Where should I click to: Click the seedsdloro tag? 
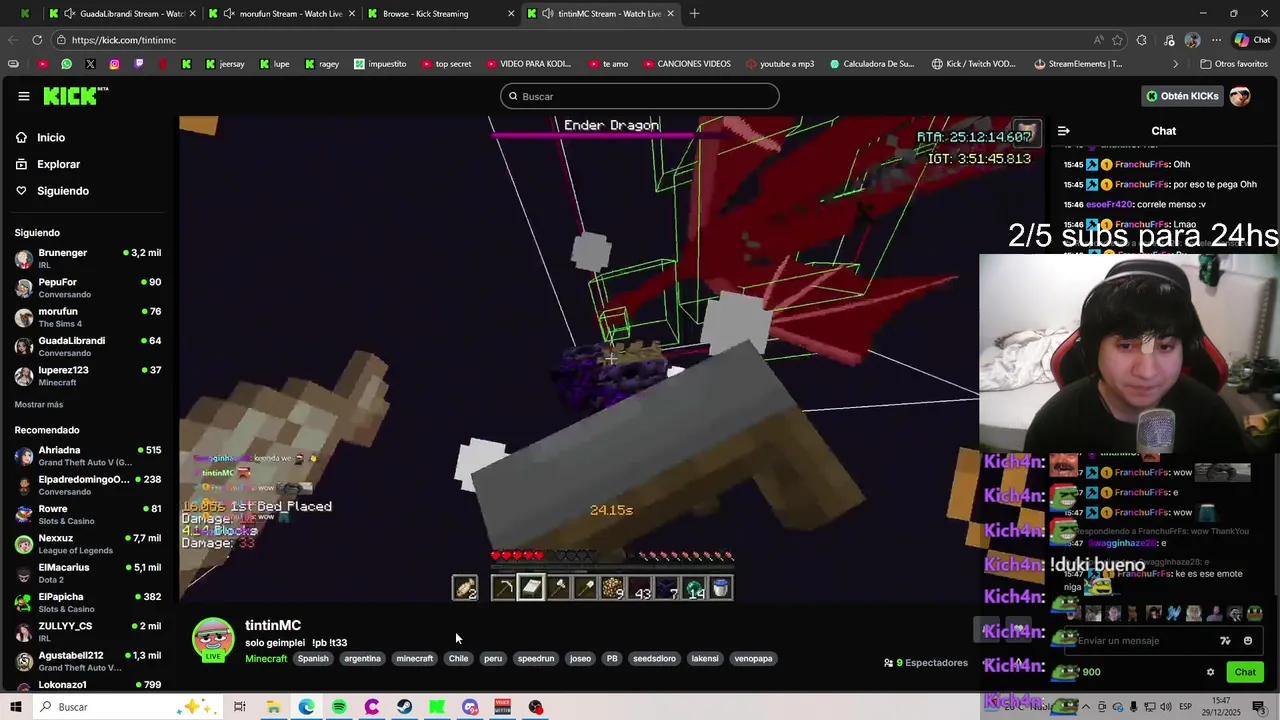pyautogui.click(x=655, y=659)
